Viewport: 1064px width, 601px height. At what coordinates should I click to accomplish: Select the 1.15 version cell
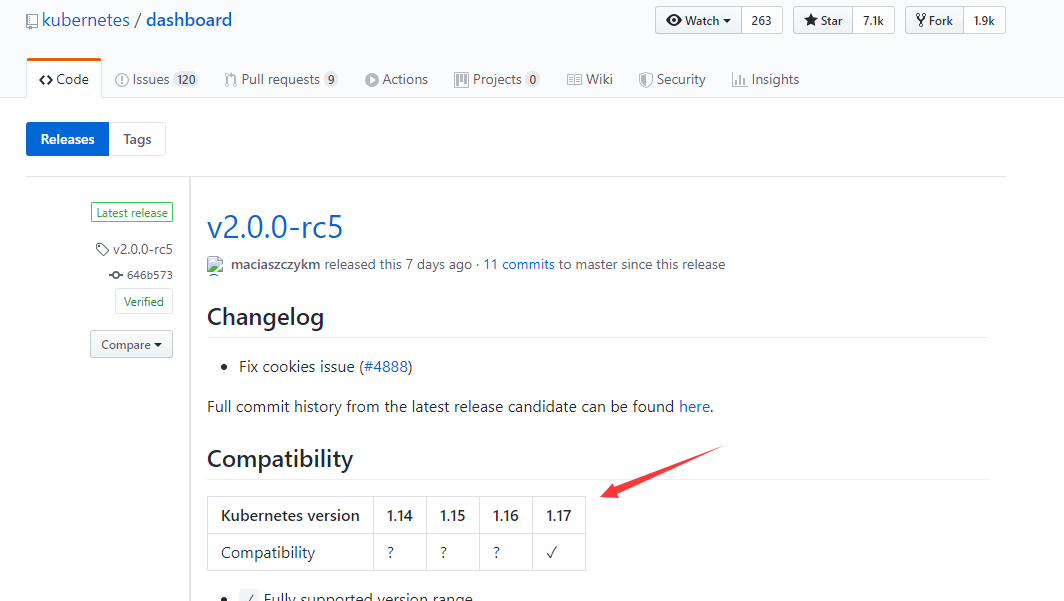[x=453, y=516]
